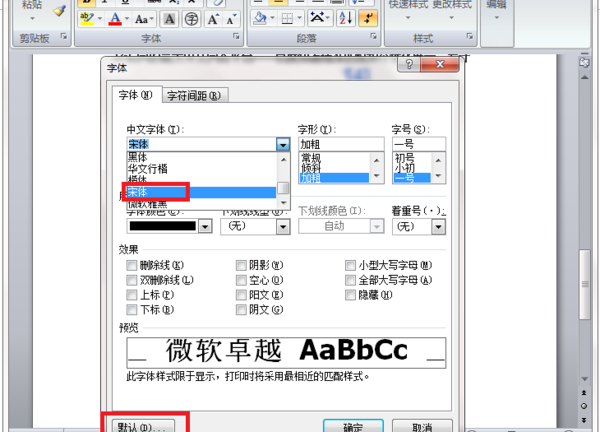Select 华文行楷 in the font list
The height and width of the screenshot is (432, 600).
pos(147,169)
